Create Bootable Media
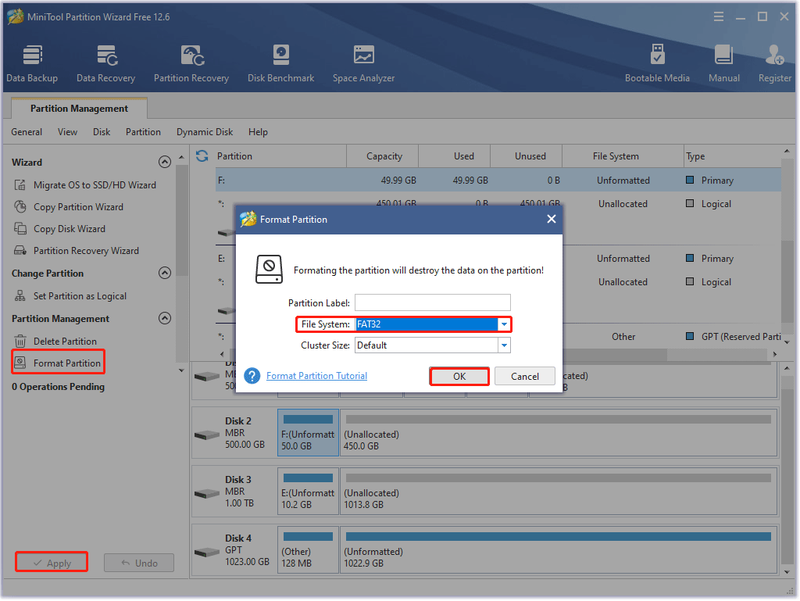 point(657,63)
